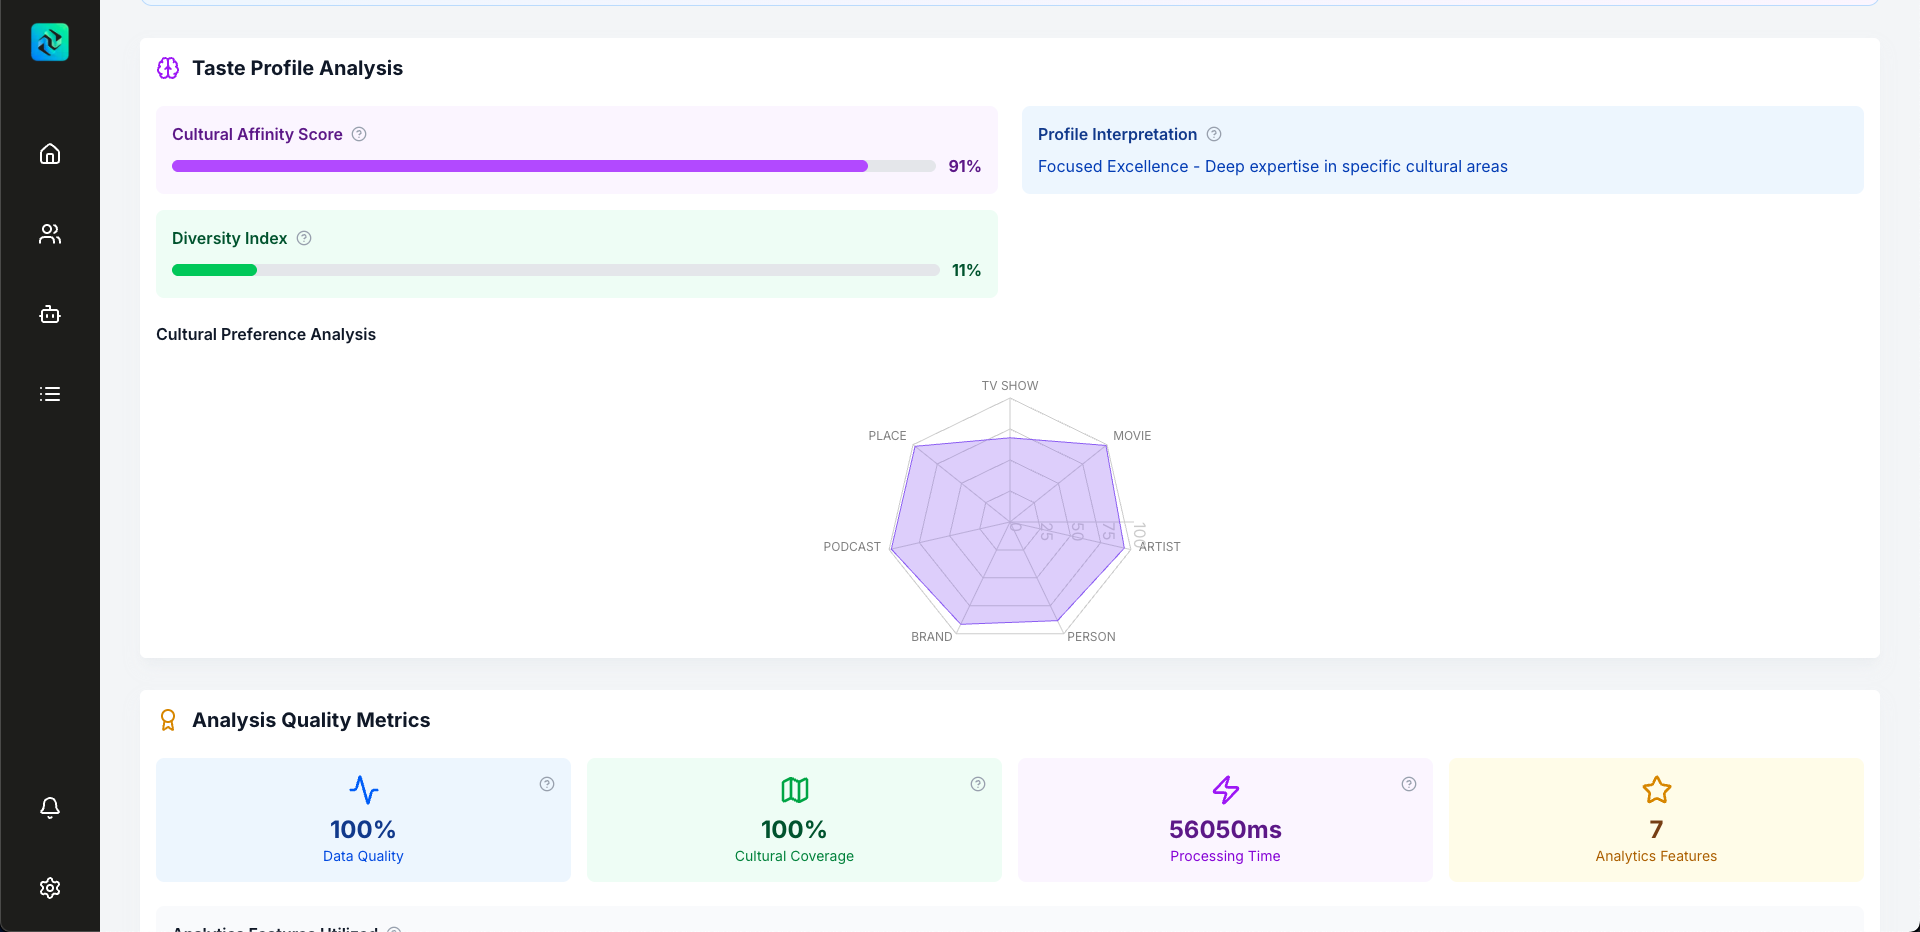
Task: Click the Taste Profile Analysis brain icon
Action: 168,68
